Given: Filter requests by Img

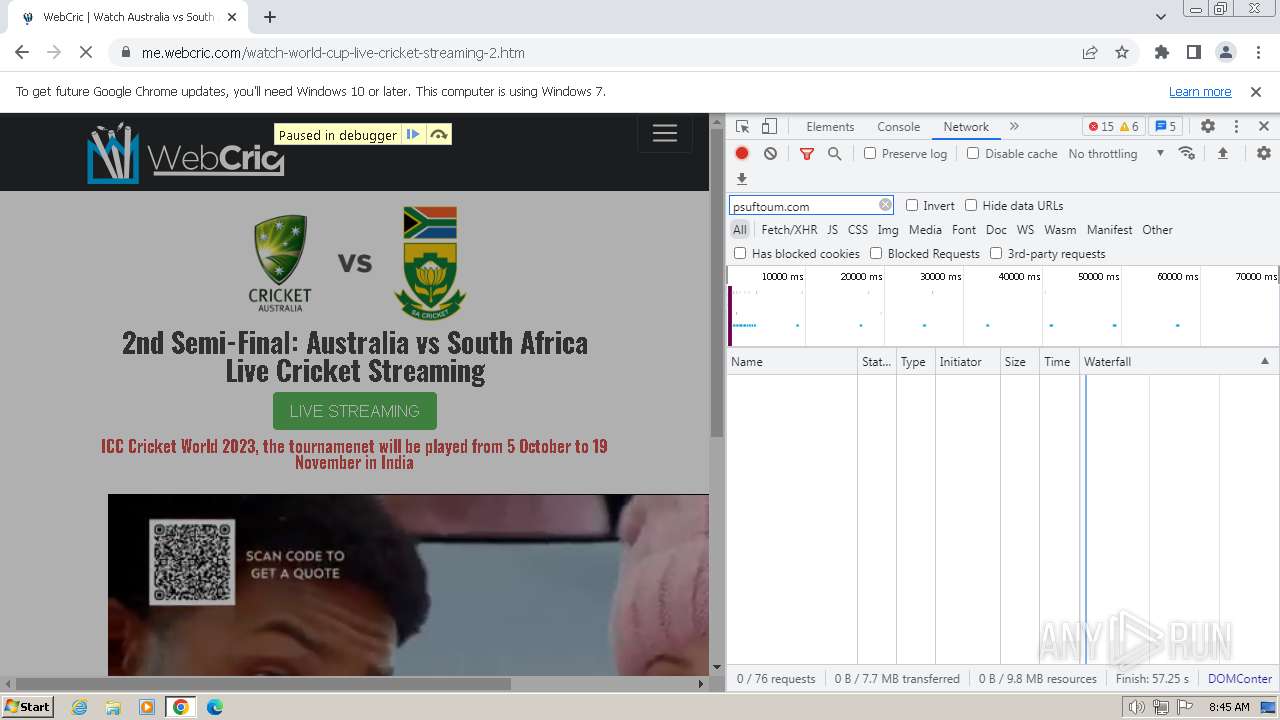Looking at the screenshot, I should coord(887,229).
